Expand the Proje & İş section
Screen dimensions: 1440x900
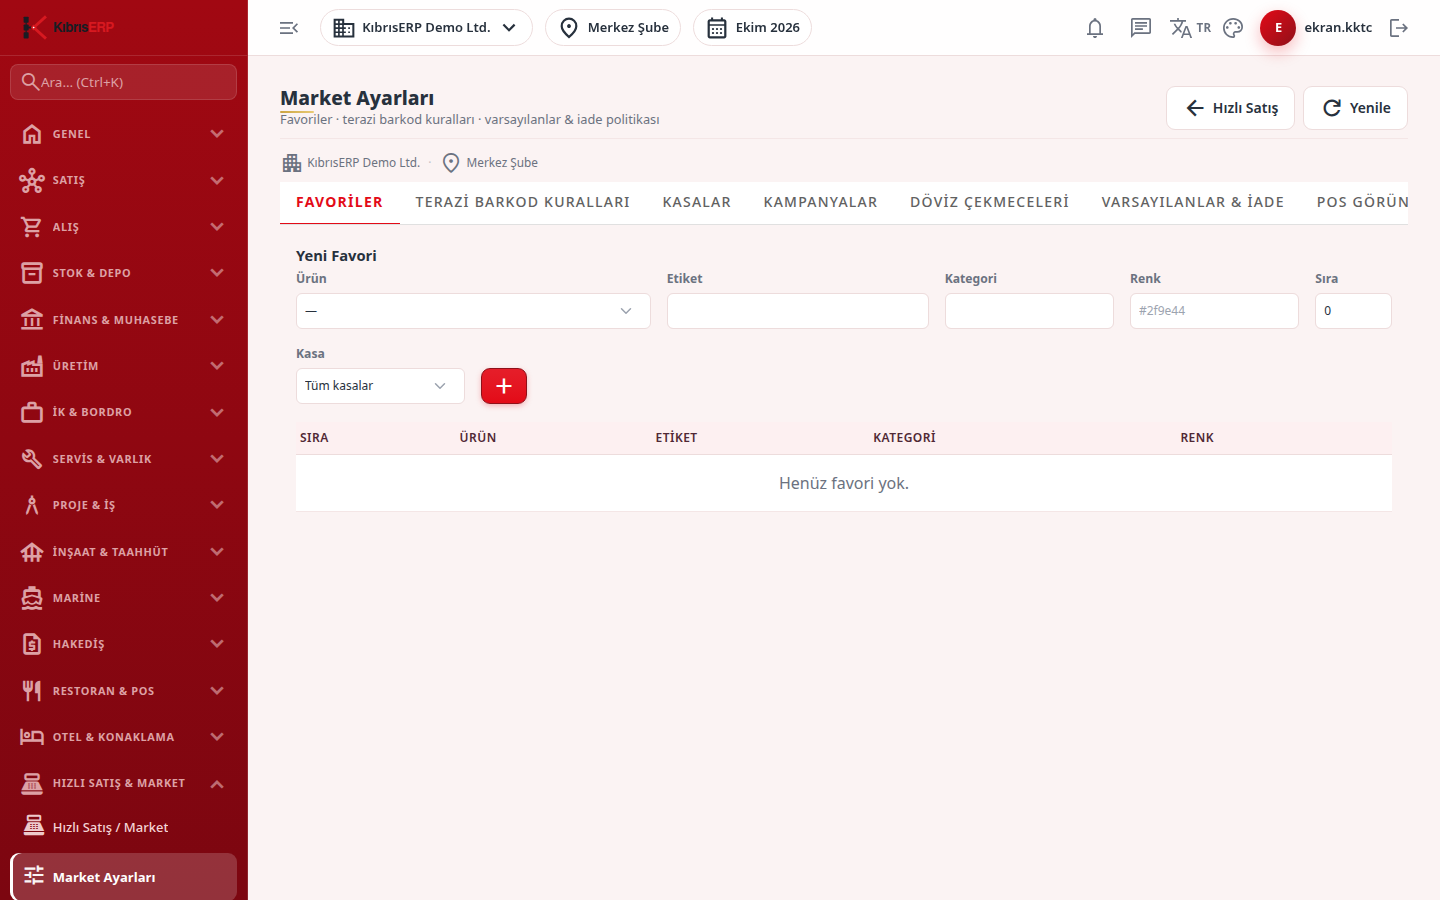124,505
